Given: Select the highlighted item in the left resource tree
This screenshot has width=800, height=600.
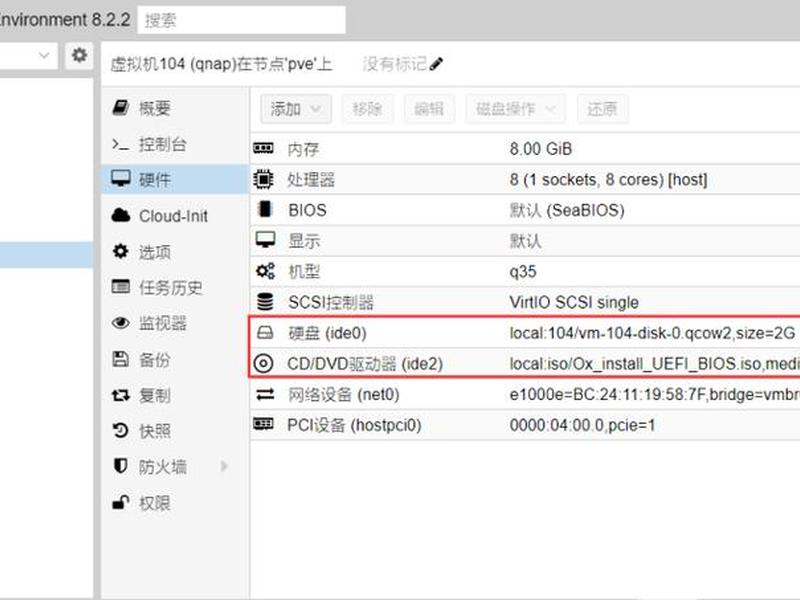Looking at the screenshot, I should coord(46,255).
